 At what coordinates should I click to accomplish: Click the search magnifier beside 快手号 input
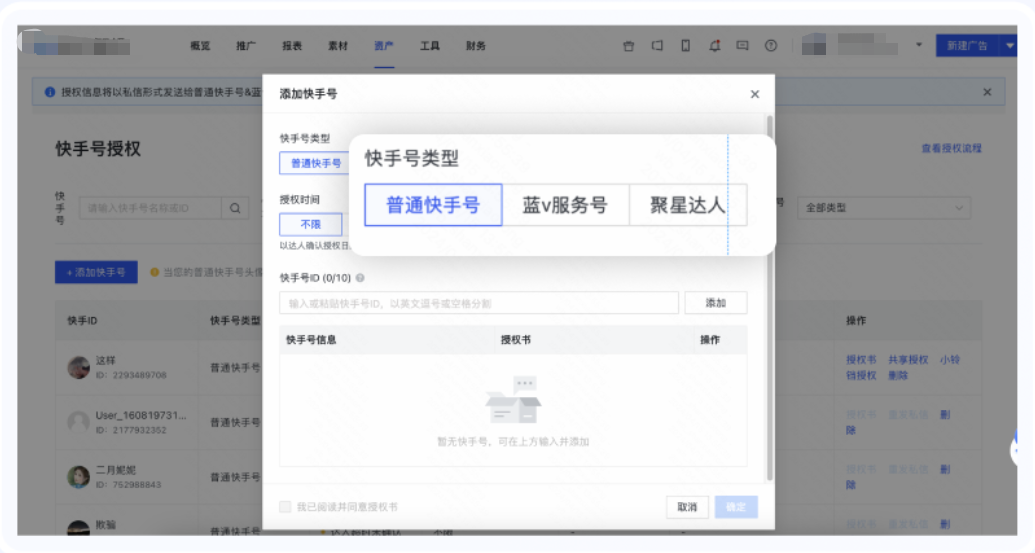[235, 208]
